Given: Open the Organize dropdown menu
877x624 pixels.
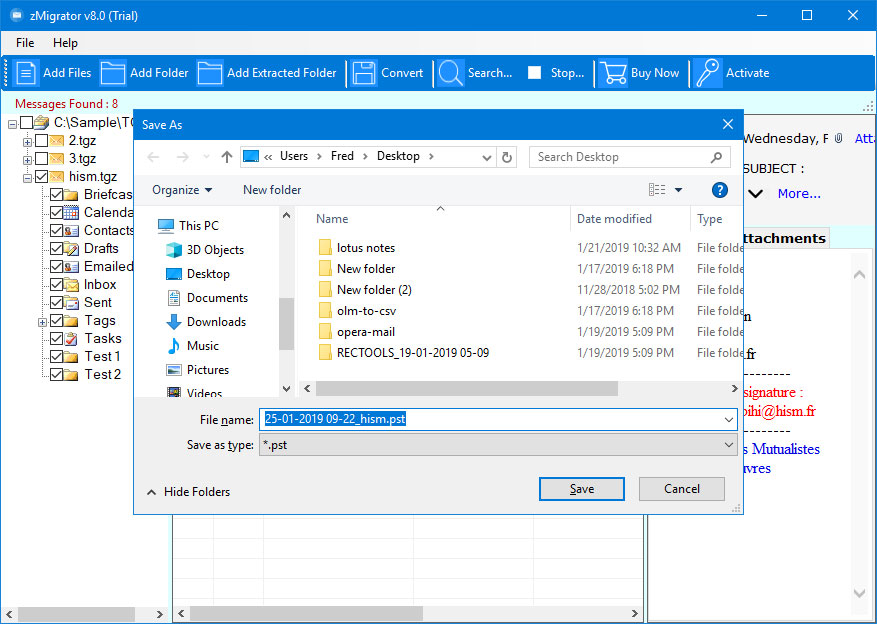Looking at the screenshot, I should pyautogui.click(x=182, y=190).
